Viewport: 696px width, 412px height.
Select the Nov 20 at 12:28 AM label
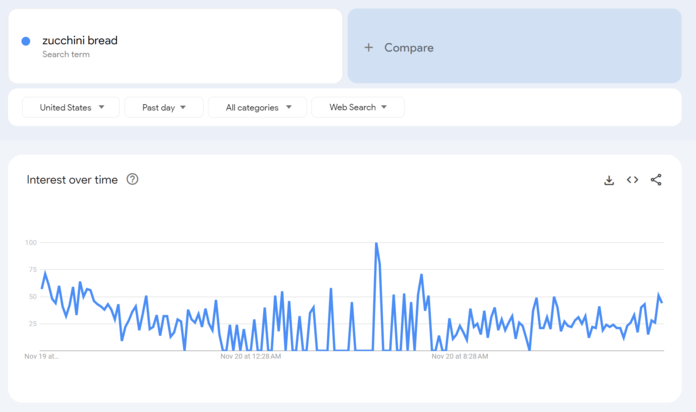250,355
